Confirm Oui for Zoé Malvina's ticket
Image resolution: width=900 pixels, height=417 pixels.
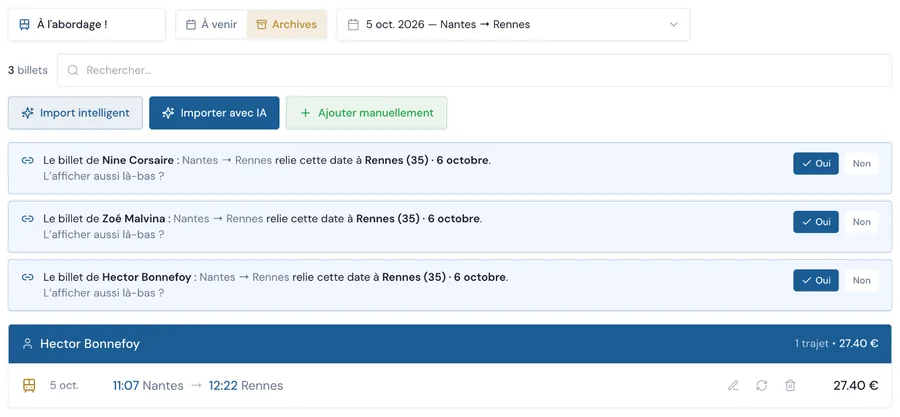click(816, 222)
